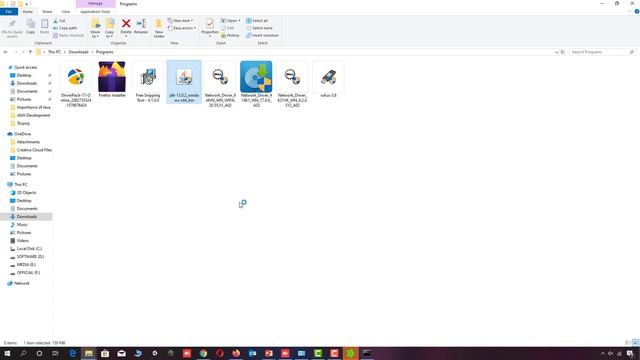Open MEDIA (E:) drive in navigation pane
Viewport: 640px width, 360px height.
click(x=26, y=264)
